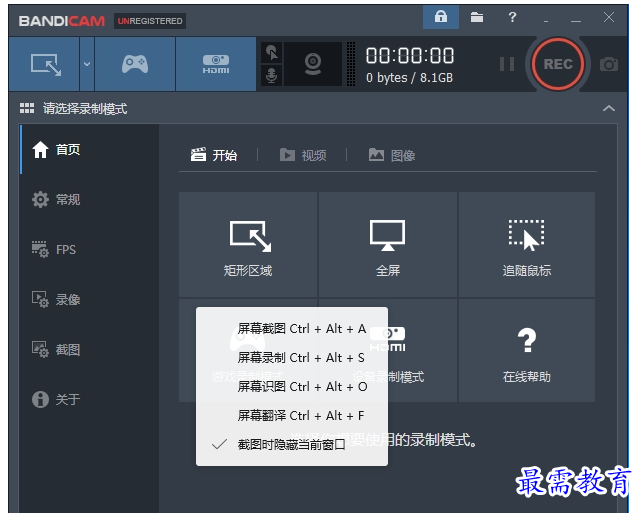Take a screenshot with the camera icon
The height and width of the screenshot is (513, 640).
pyautogui.click(x=609, y=64)
